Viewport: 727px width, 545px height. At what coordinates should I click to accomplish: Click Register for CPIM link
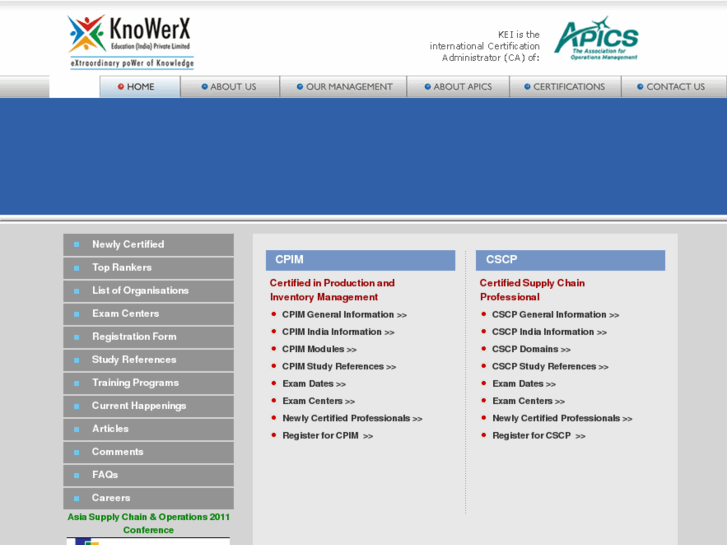[328, 436]
